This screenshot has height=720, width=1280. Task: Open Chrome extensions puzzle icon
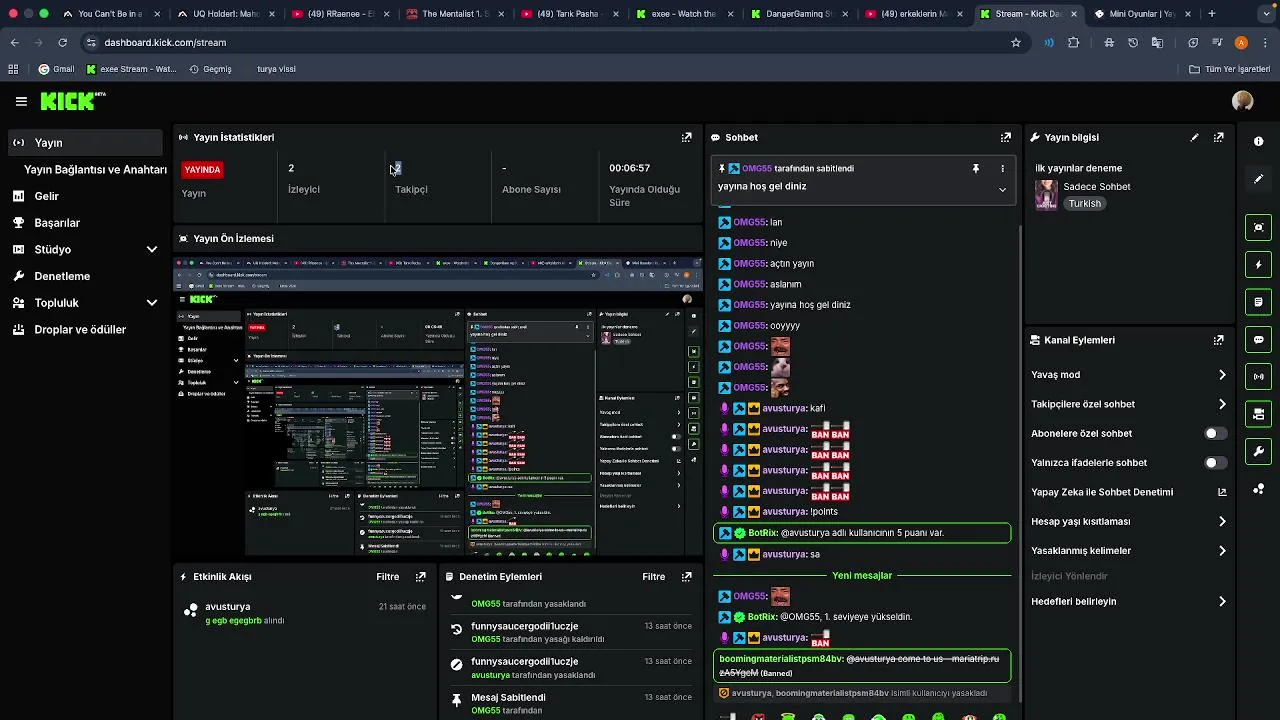[x=1073, y=43]
